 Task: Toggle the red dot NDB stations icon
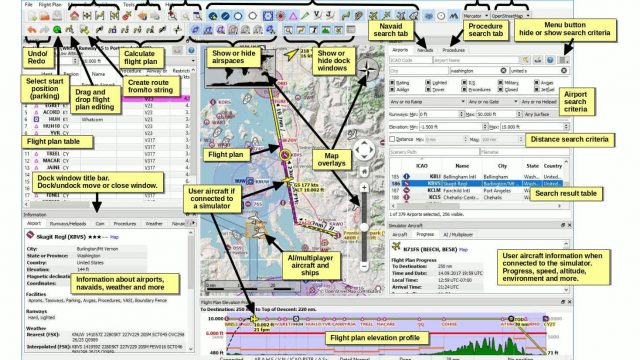[x=280, y=16]
